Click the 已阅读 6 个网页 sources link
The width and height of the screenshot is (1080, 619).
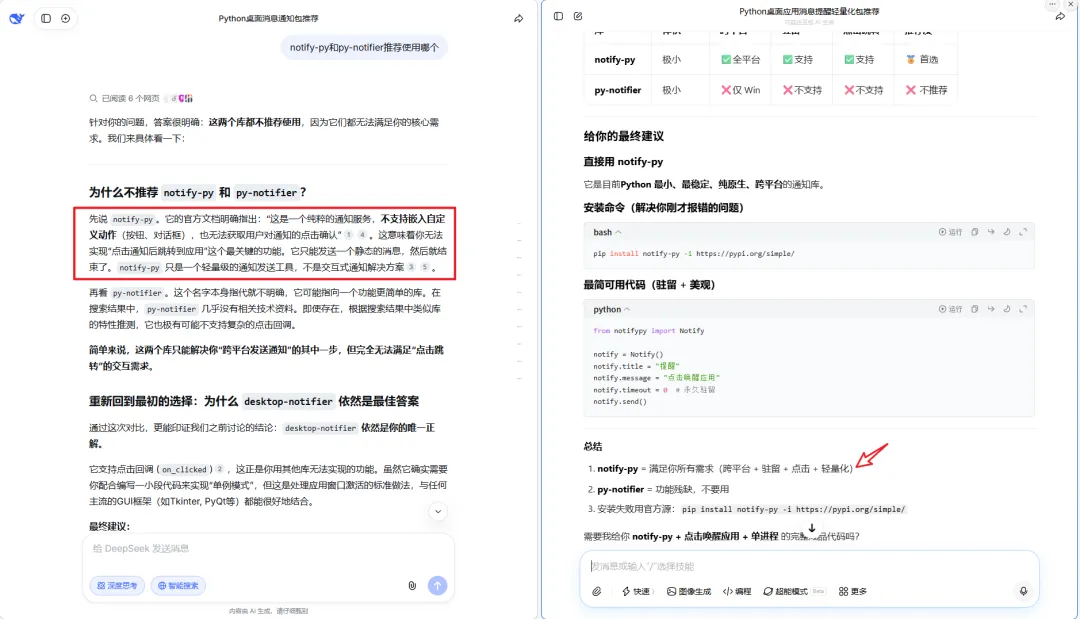click(125, 98)
